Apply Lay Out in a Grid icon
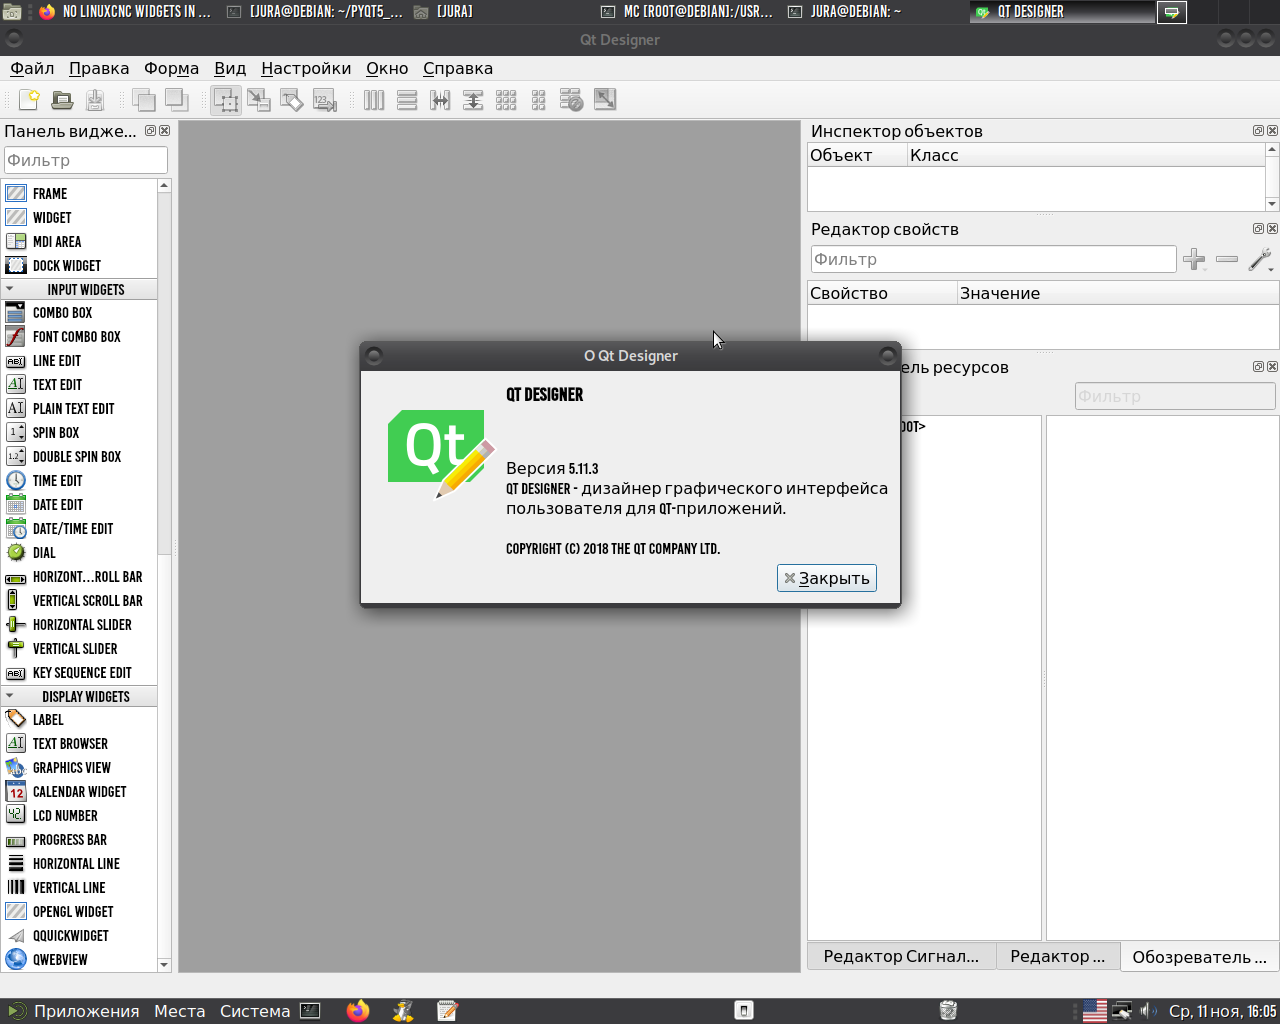This screenshot has width=1280, height=1024. pos(506,100)
